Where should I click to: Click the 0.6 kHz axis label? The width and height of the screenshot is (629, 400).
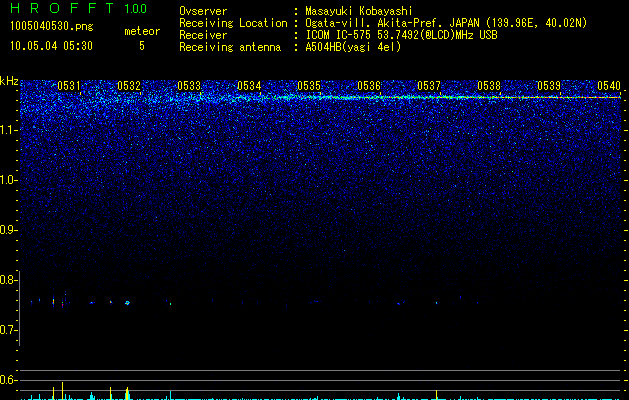tap(8, 380)
